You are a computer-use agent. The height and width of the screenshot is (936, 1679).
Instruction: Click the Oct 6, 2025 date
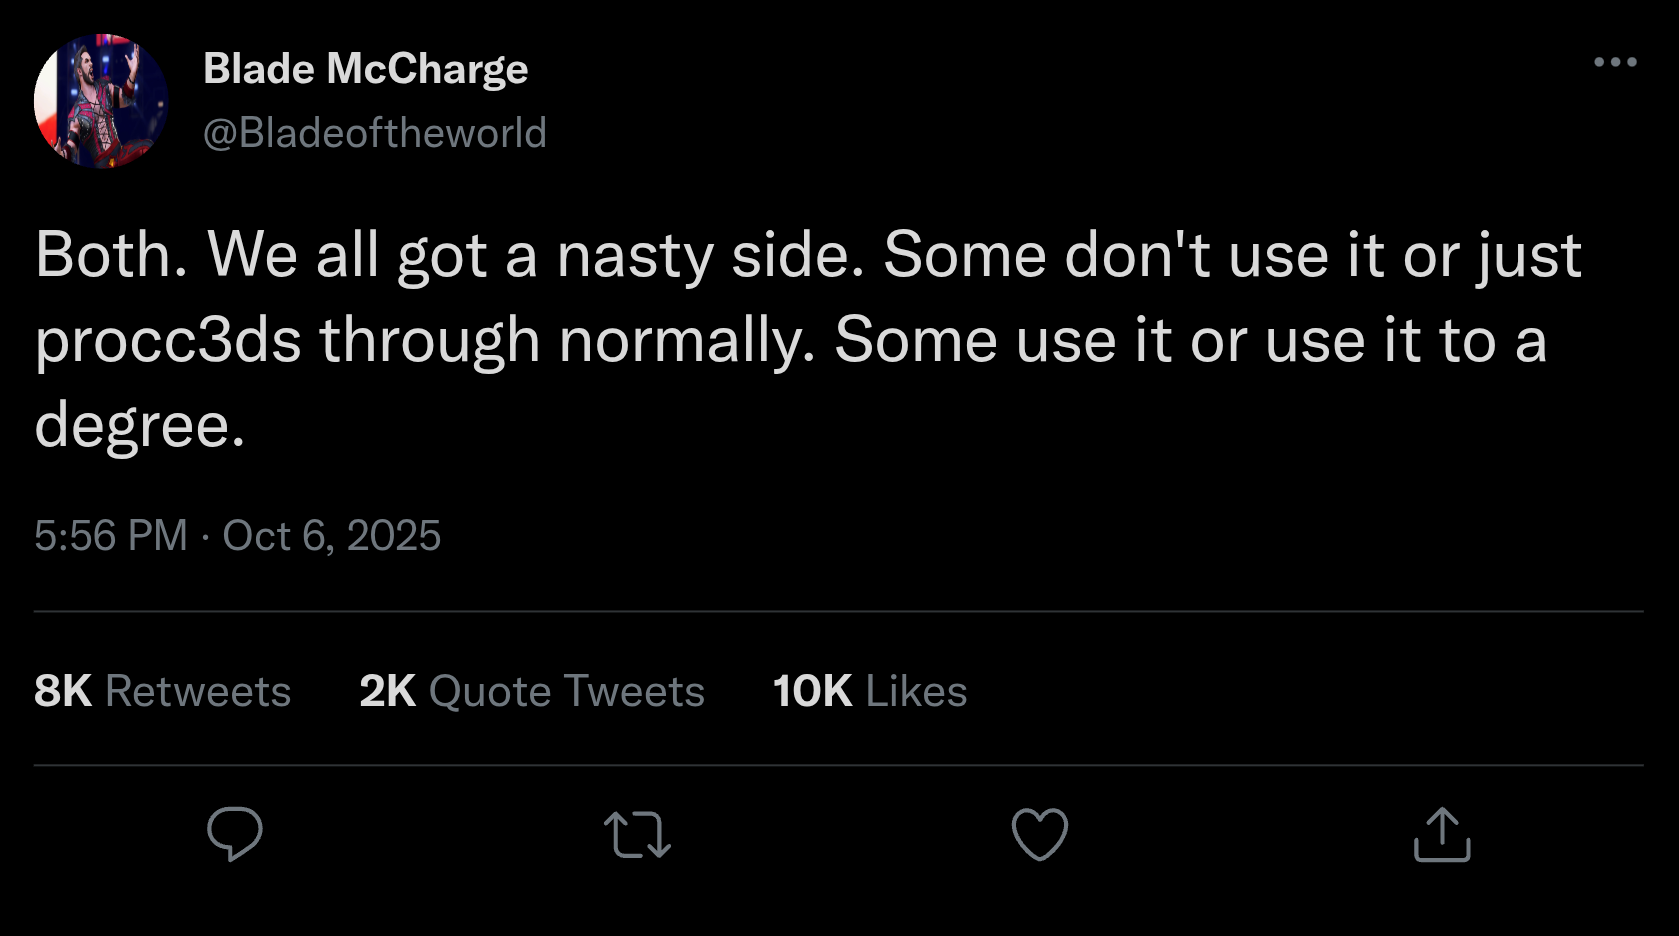coord(331,536)
